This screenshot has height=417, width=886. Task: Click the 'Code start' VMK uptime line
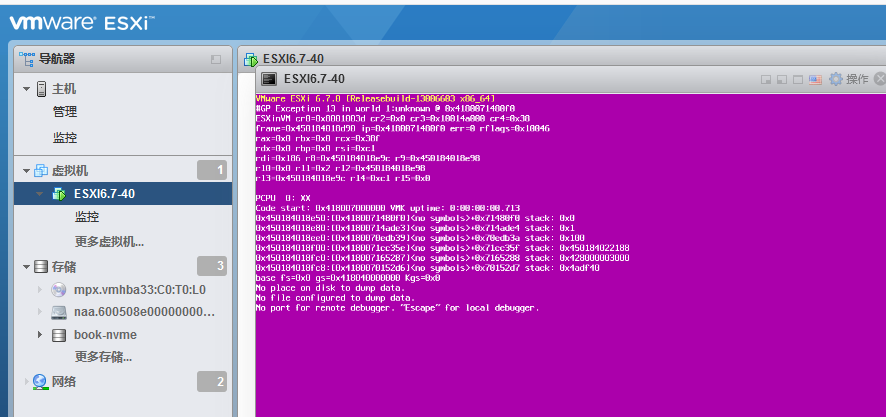click(x=388, y=208)
